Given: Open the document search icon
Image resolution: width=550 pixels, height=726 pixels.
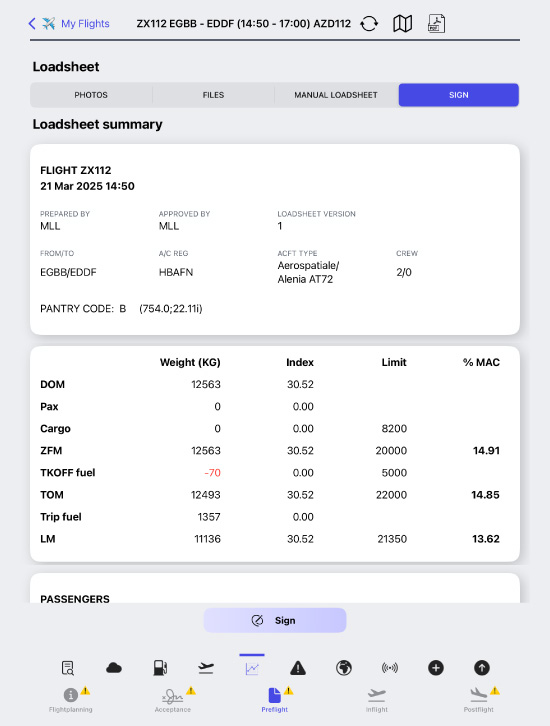Looking at the screenshot, I should pos(68,668).
